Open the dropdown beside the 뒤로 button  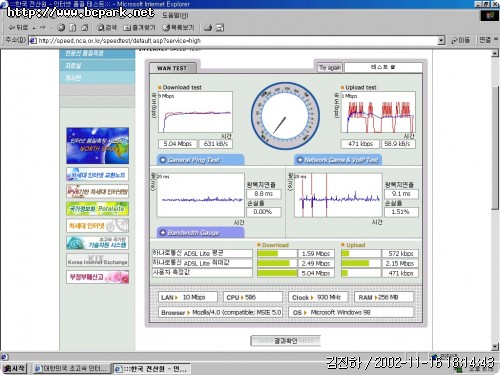coord(34,28)
